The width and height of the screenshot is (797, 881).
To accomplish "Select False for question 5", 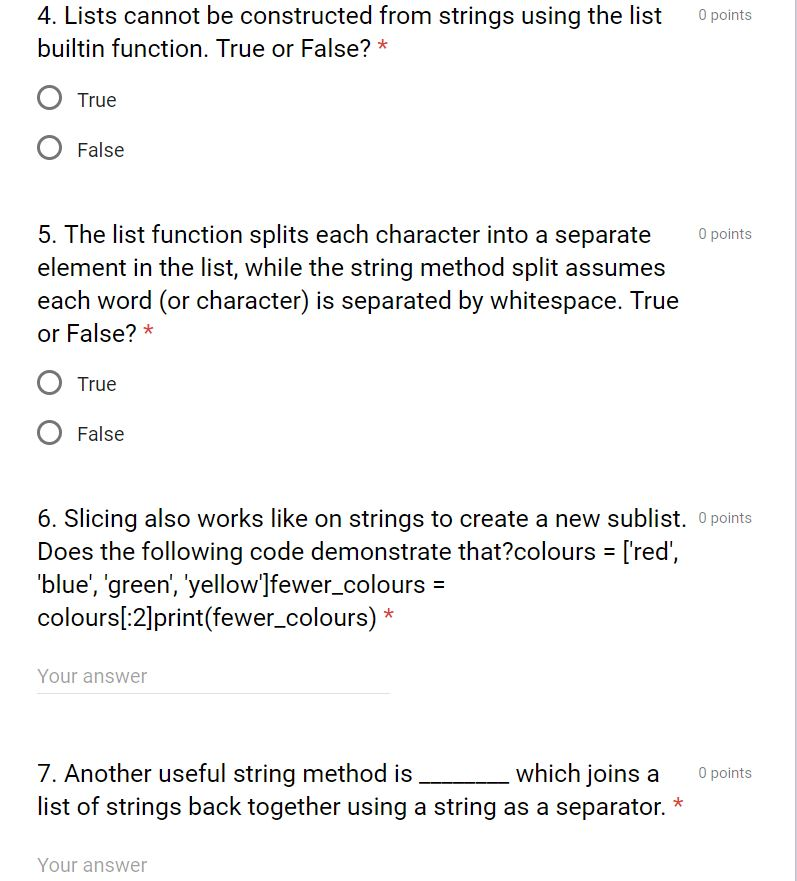I will [49, 433].
